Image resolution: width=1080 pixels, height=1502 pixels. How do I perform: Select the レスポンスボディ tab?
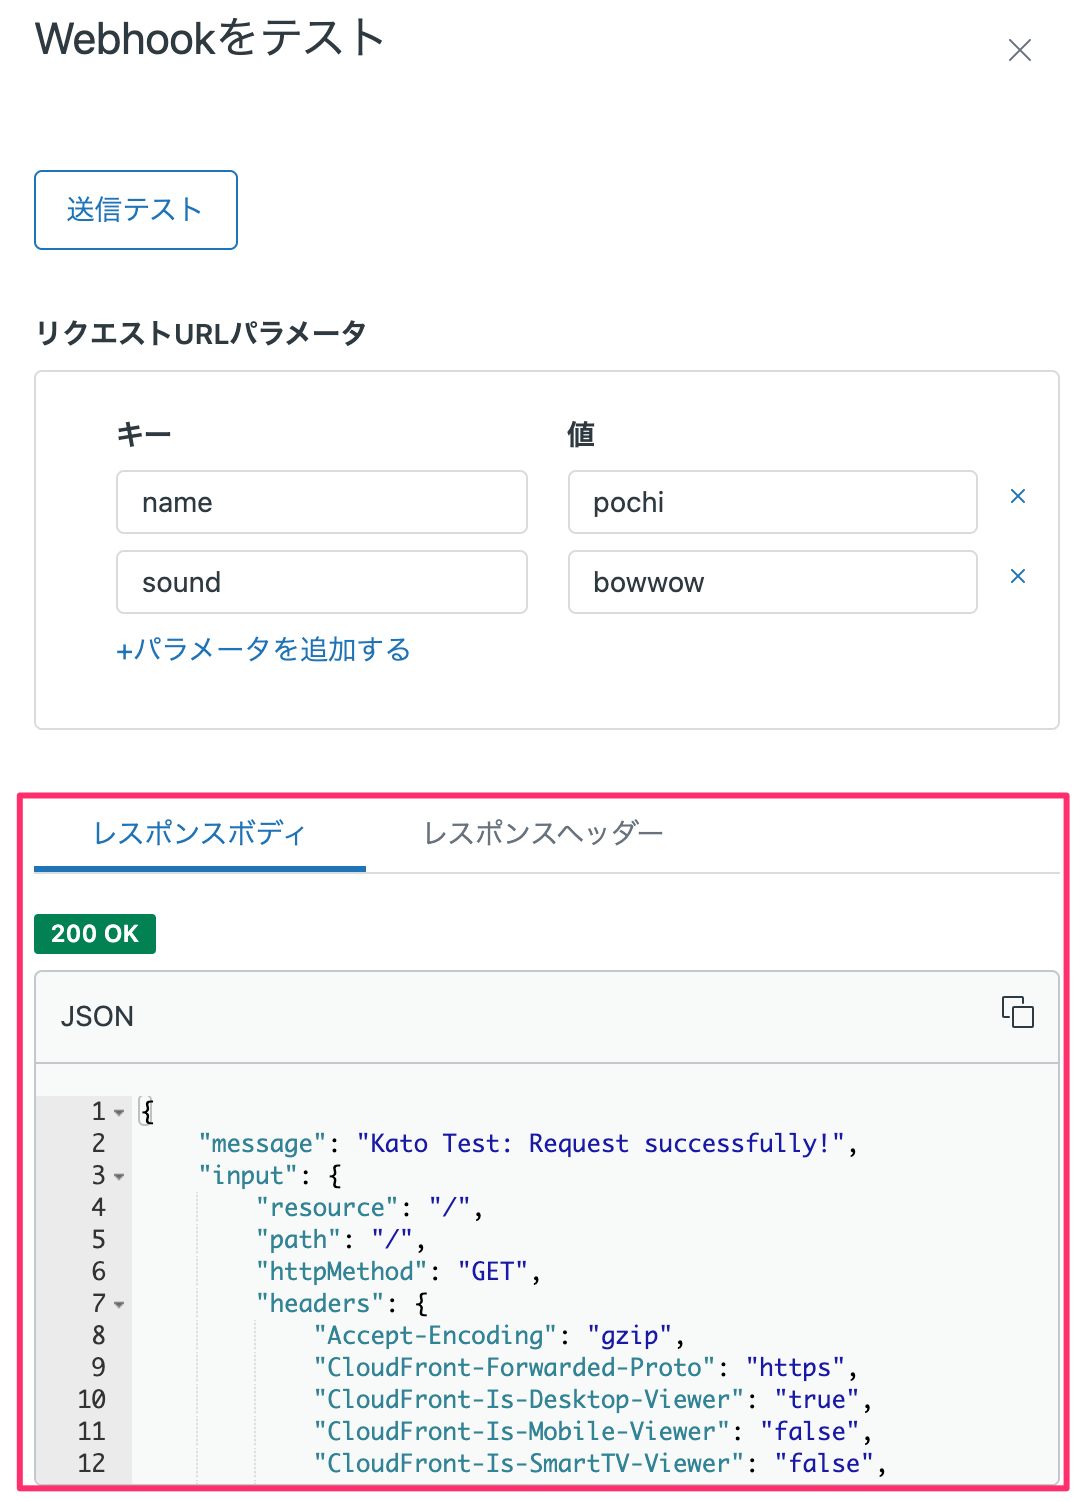pyautogui.click(x=199, y=833)
